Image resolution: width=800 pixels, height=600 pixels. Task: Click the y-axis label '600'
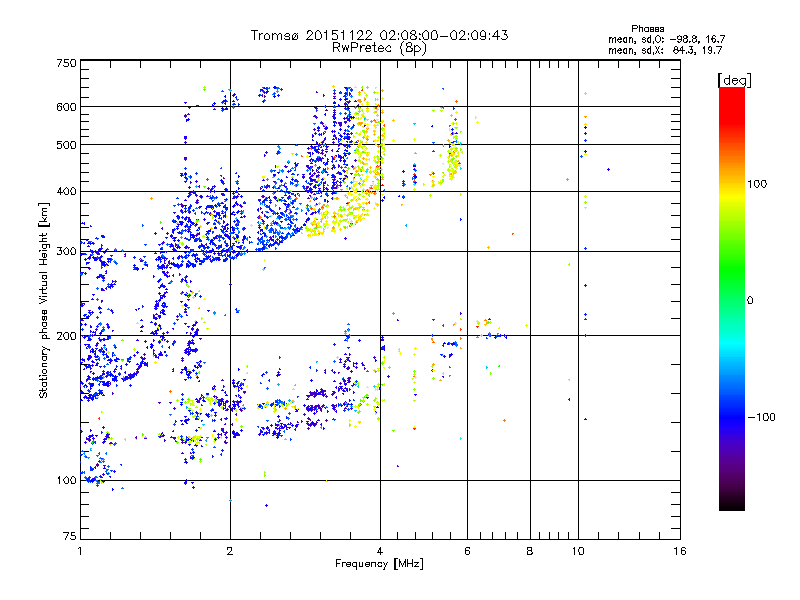(x=66, y=107)
